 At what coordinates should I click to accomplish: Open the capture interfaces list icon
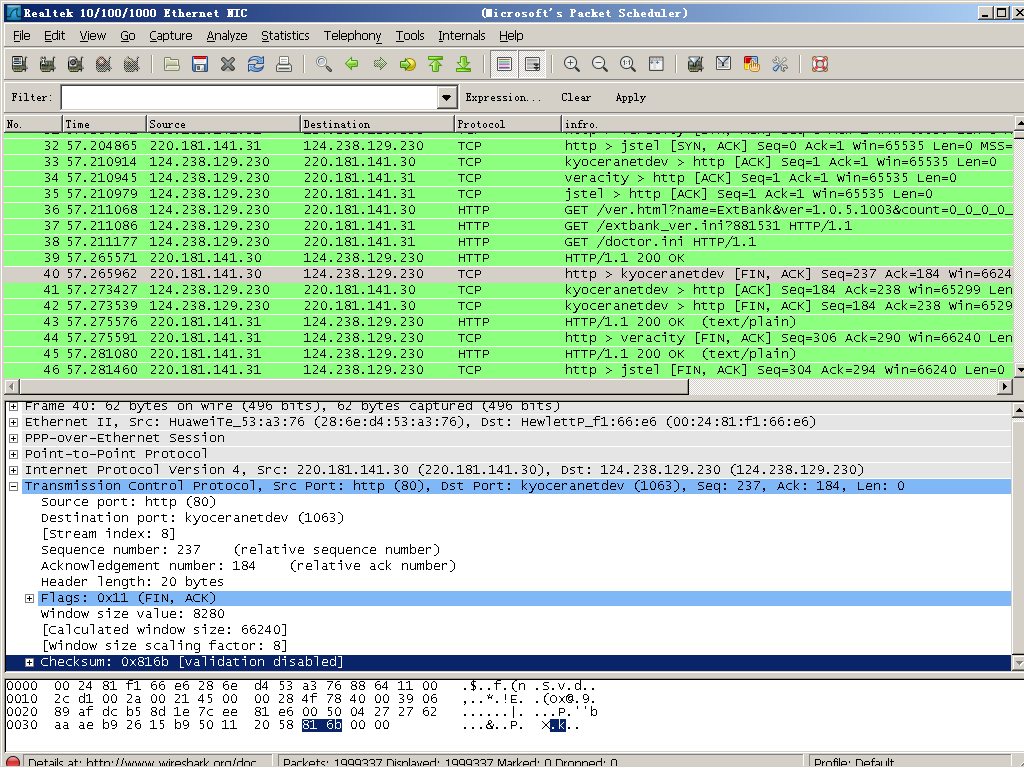(20, 64)
